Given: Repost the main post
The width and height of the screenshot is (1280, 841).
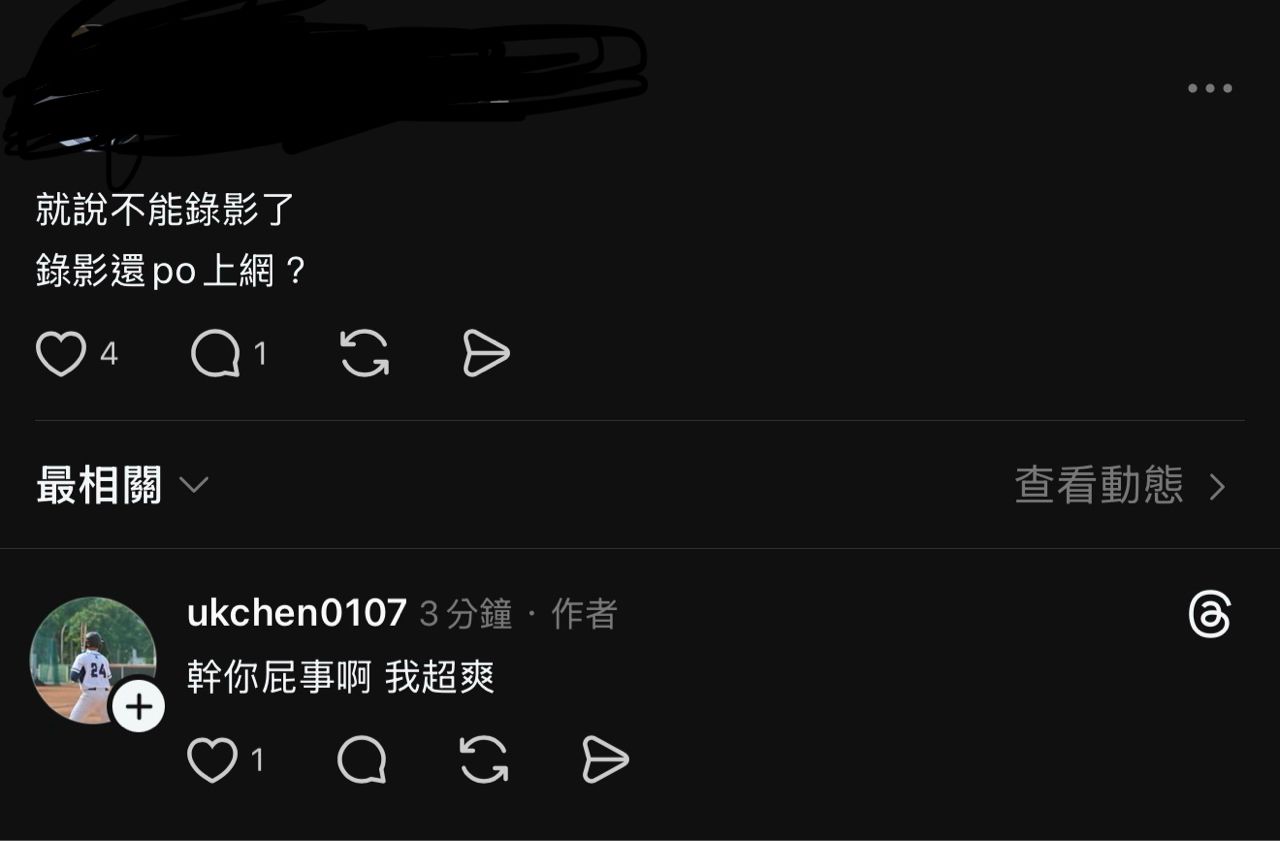Looking at the screenshot, I should coord(365,354).
